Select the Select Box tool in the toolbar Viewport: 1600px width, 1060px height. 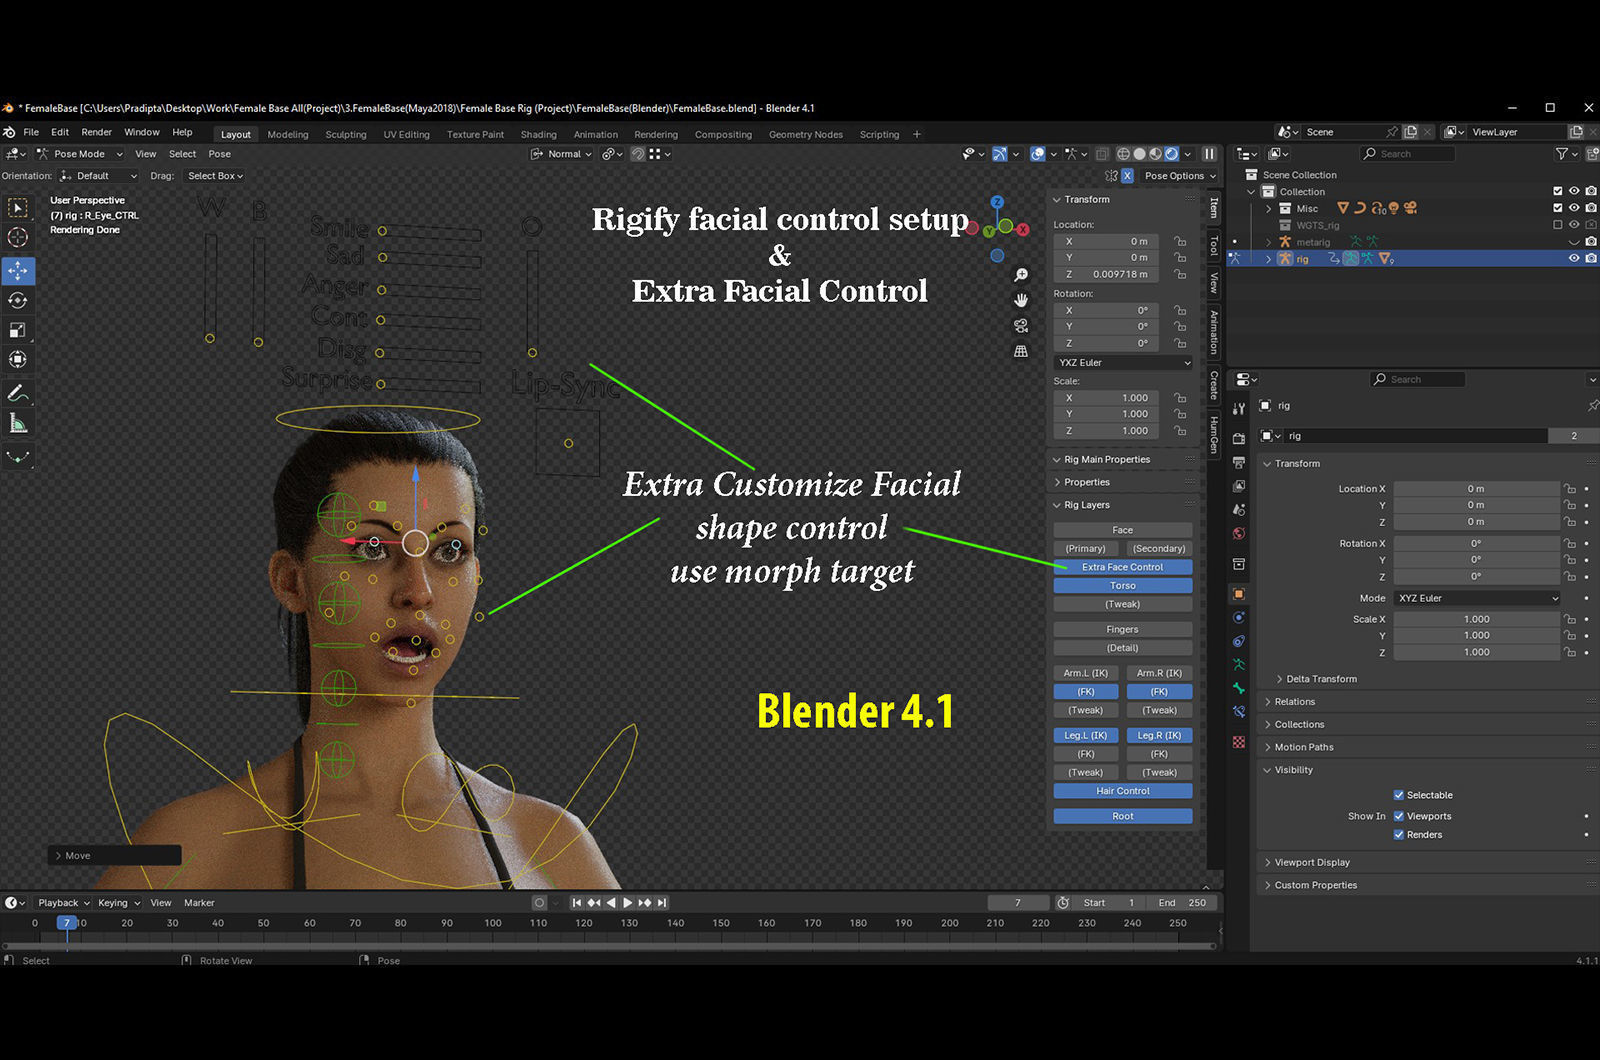[18, 208]
